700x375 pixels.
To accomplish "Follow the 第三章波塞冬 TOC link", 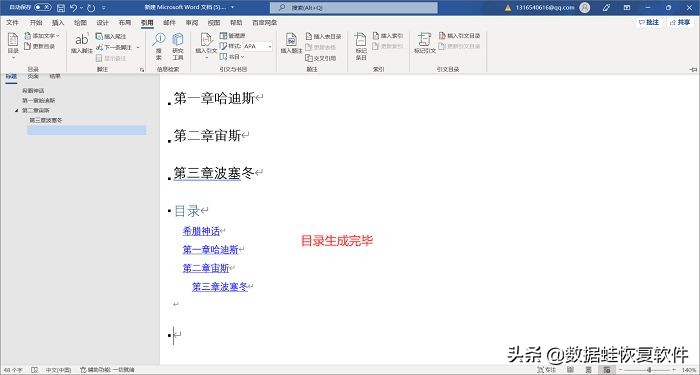I will click(220, 287).
